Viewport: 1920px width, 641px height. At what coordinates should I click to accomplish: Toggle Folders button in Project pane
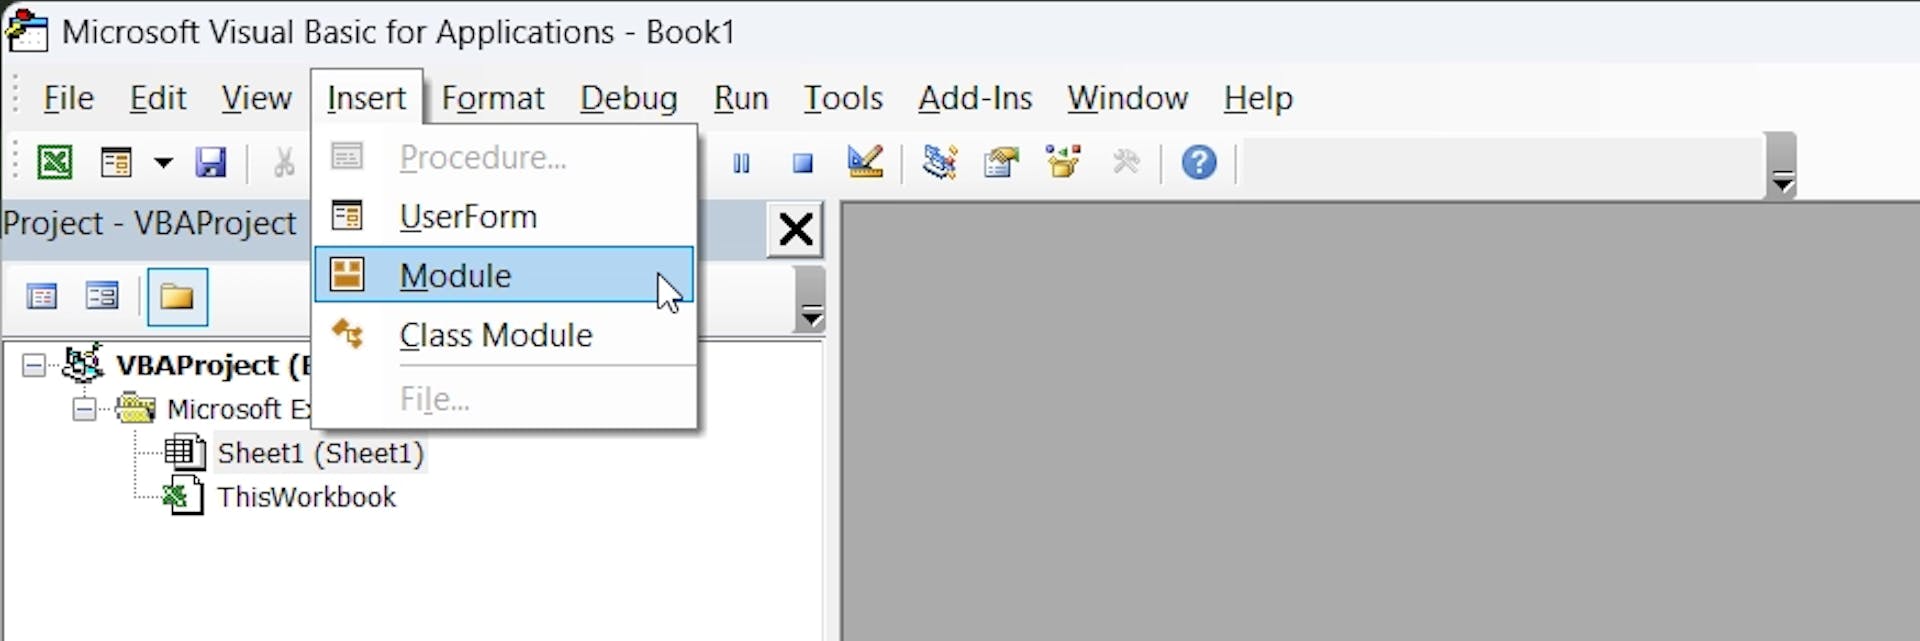(x=177, y=297)
